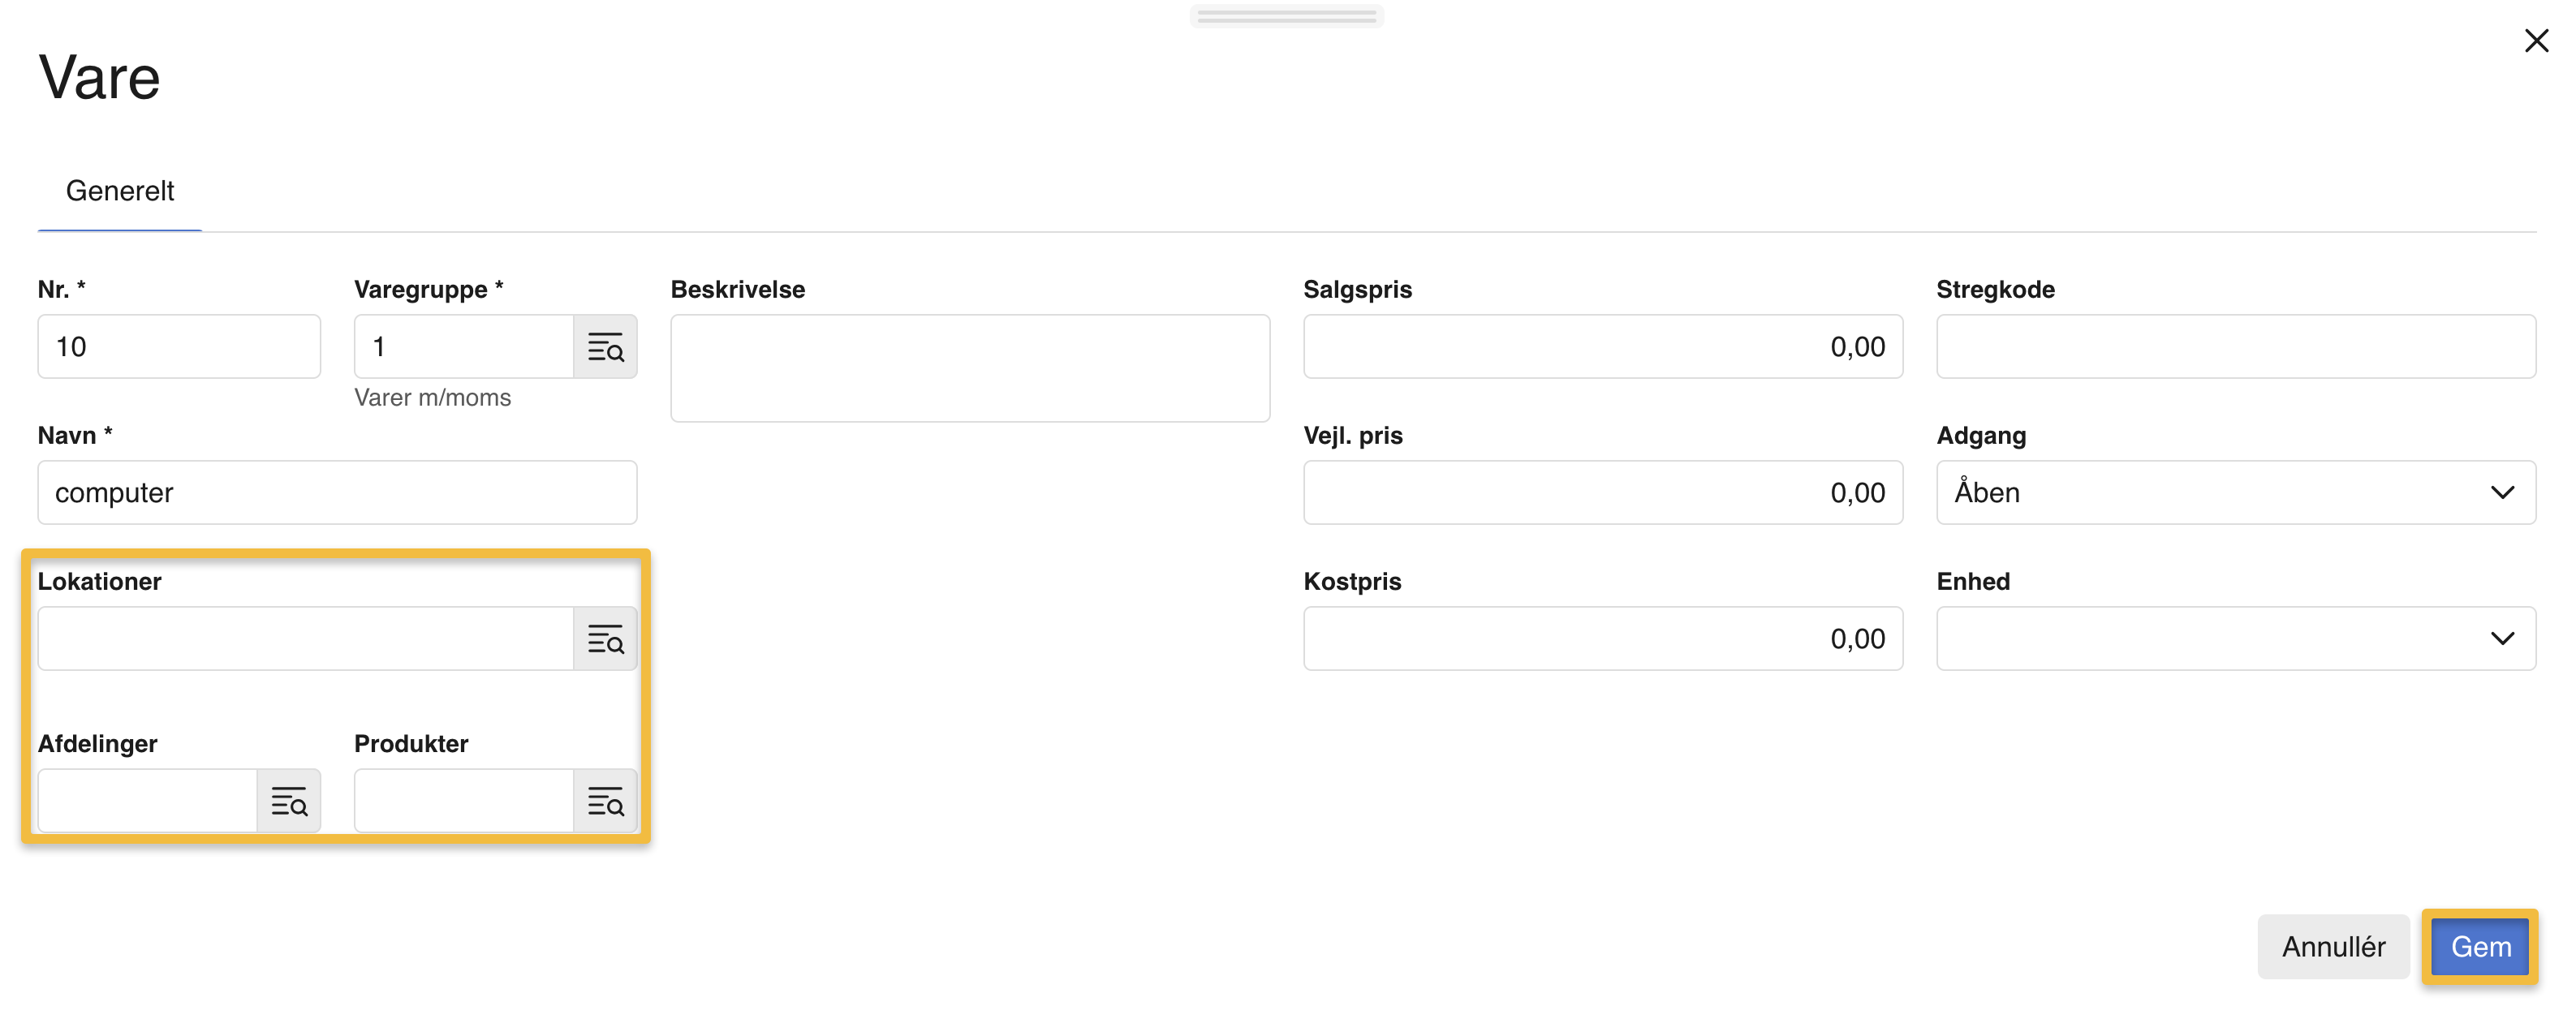Expand the Adgang dropdown
Viewport: 2576px width, 1019px height.
(2235, 493)
